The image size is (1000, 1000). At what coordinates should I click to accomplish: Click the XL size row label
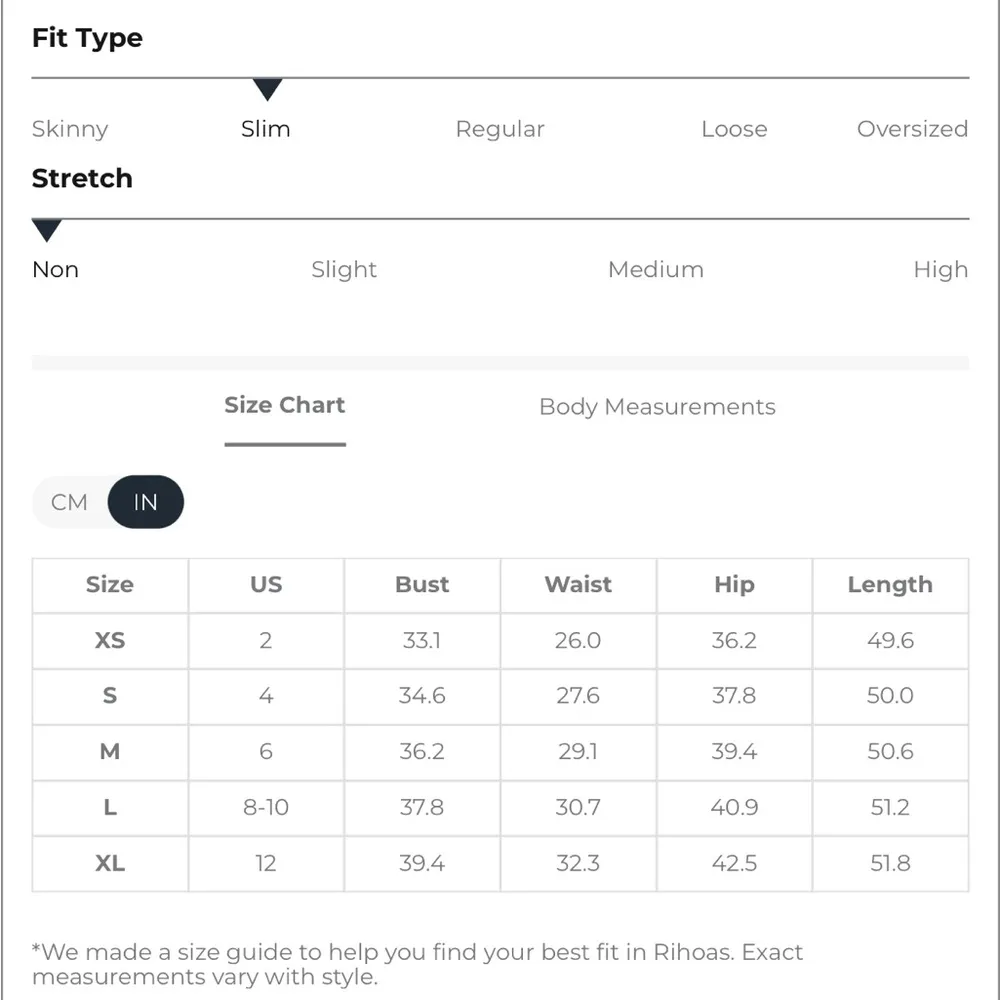click(x=110, y=863)
